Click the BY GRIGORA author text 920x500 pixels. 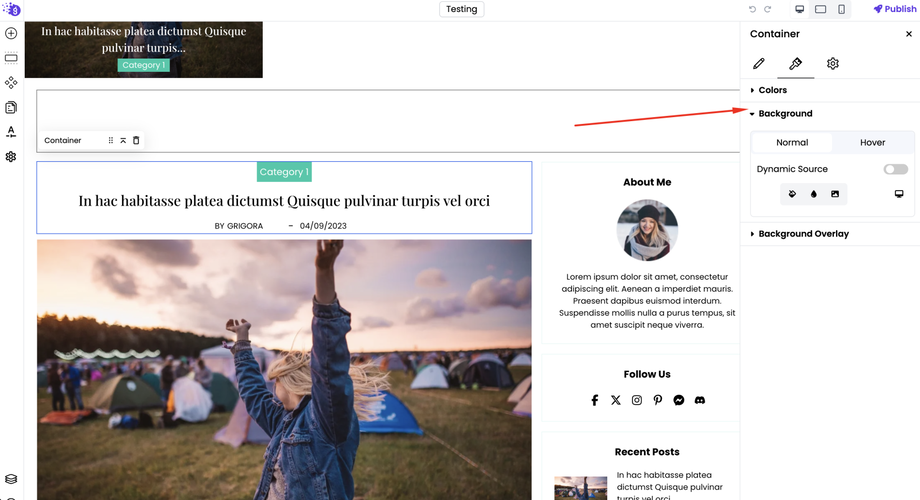[x=239, y=226]
